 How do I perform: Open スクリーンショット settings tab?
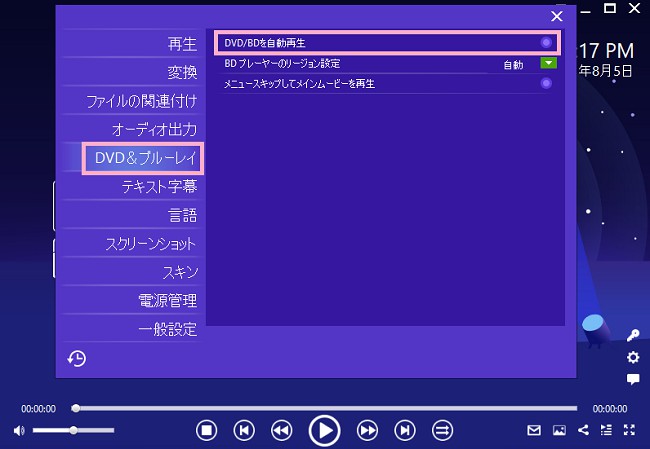133,244
